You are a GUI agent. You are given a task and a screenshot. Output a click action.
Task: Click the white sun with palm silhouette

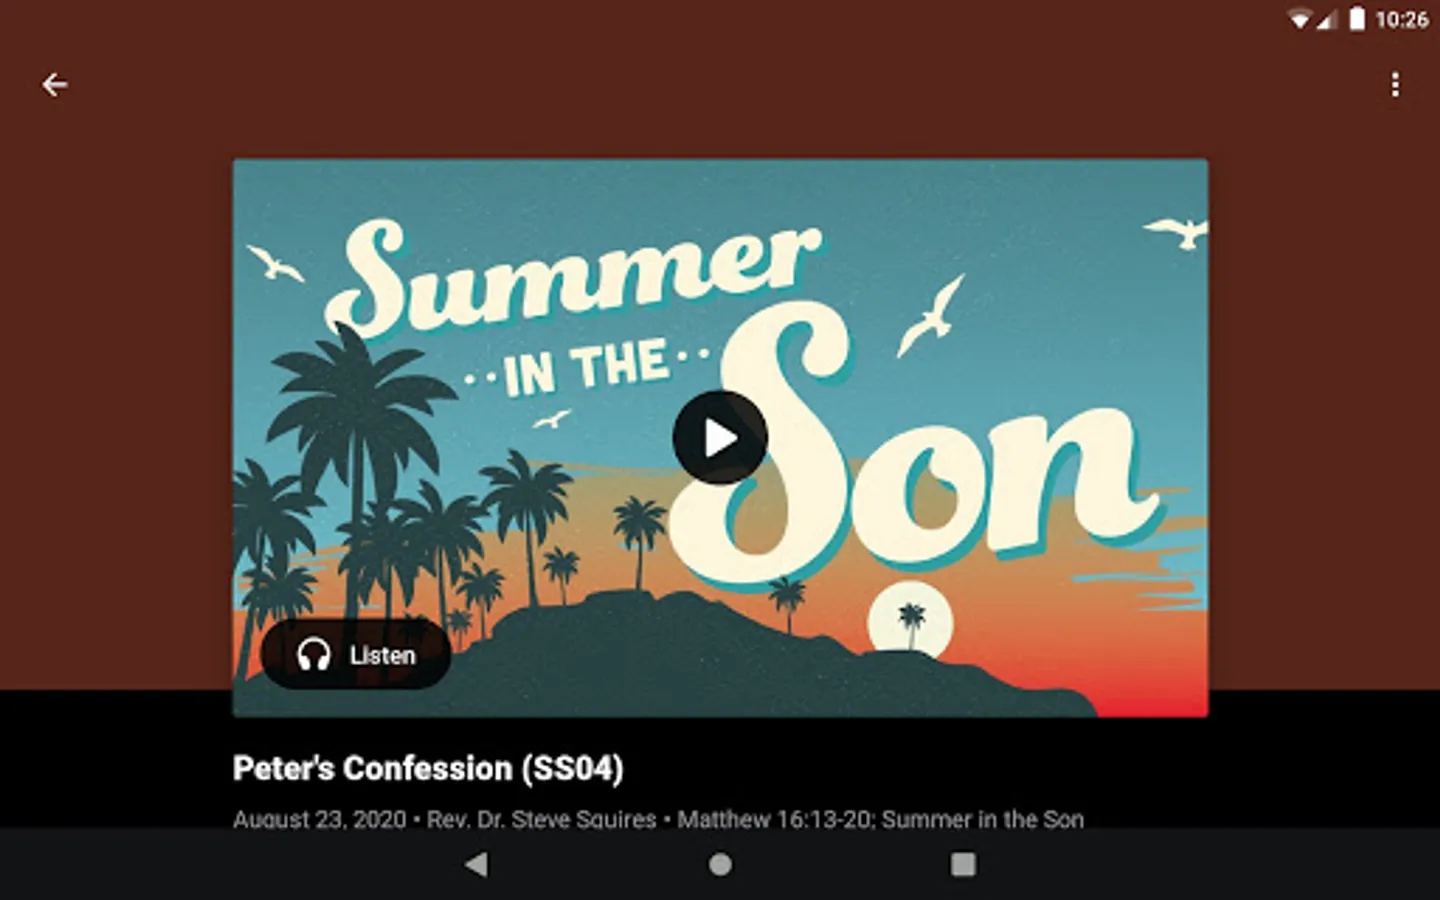click(910, 620)
